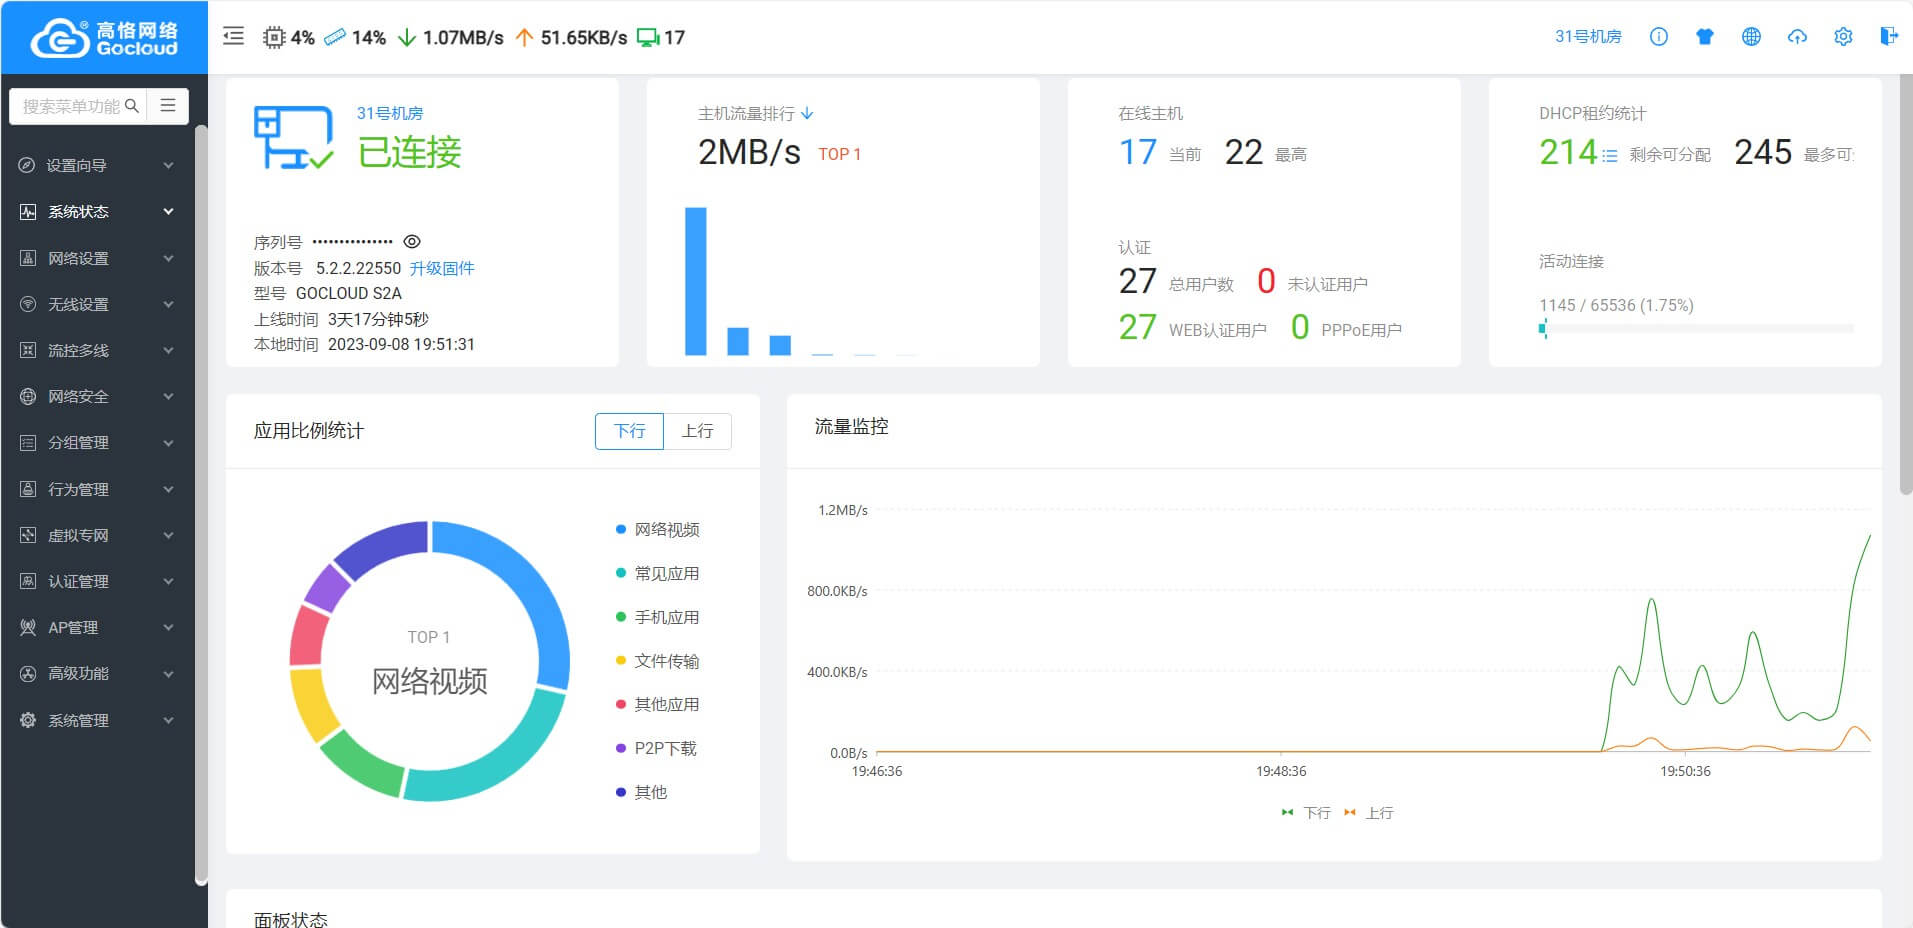
Task: Click the main page vertical scrollbar
Action: pyautogui.click(x=1905, y=285)
